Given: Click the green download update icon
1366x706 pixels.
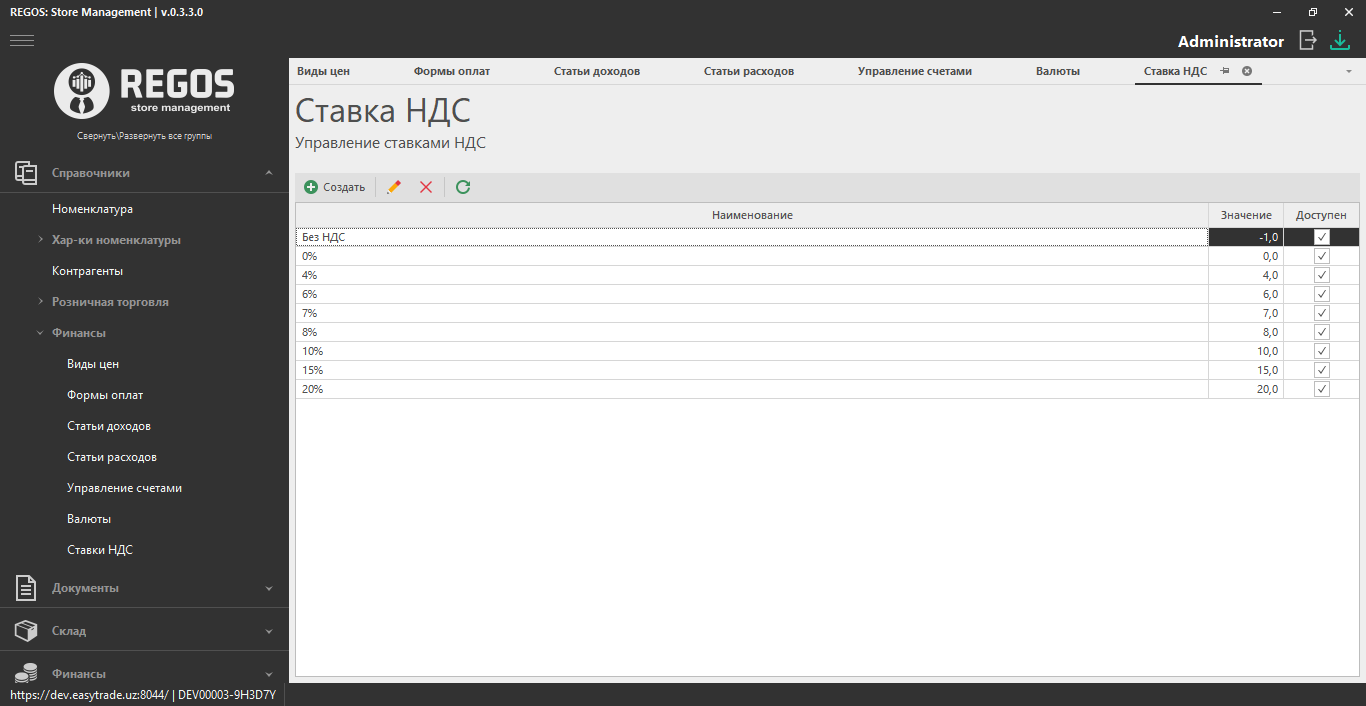Looking at the screenshot, I should pyautogui.click(x=1339, y=40).
